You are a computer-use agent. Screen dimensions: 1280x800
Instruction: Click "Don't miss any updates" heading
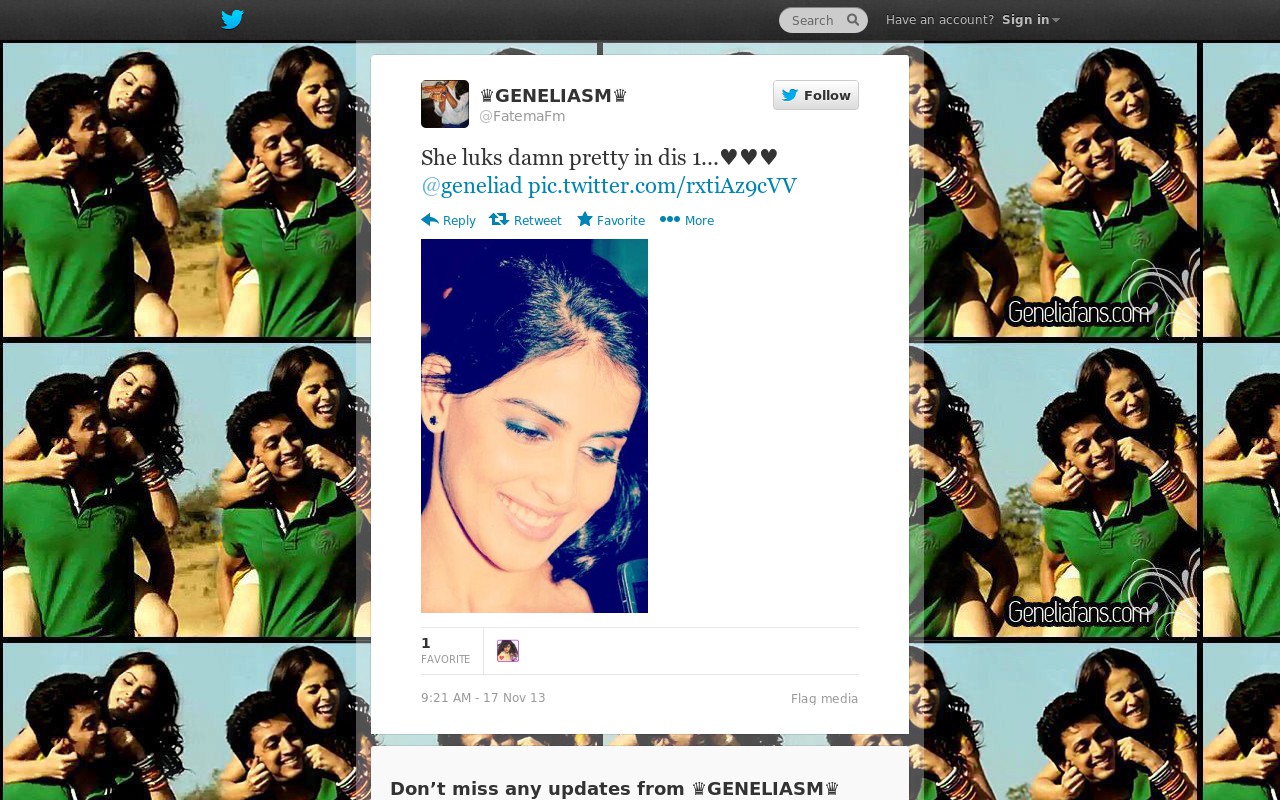click(614, 788)
